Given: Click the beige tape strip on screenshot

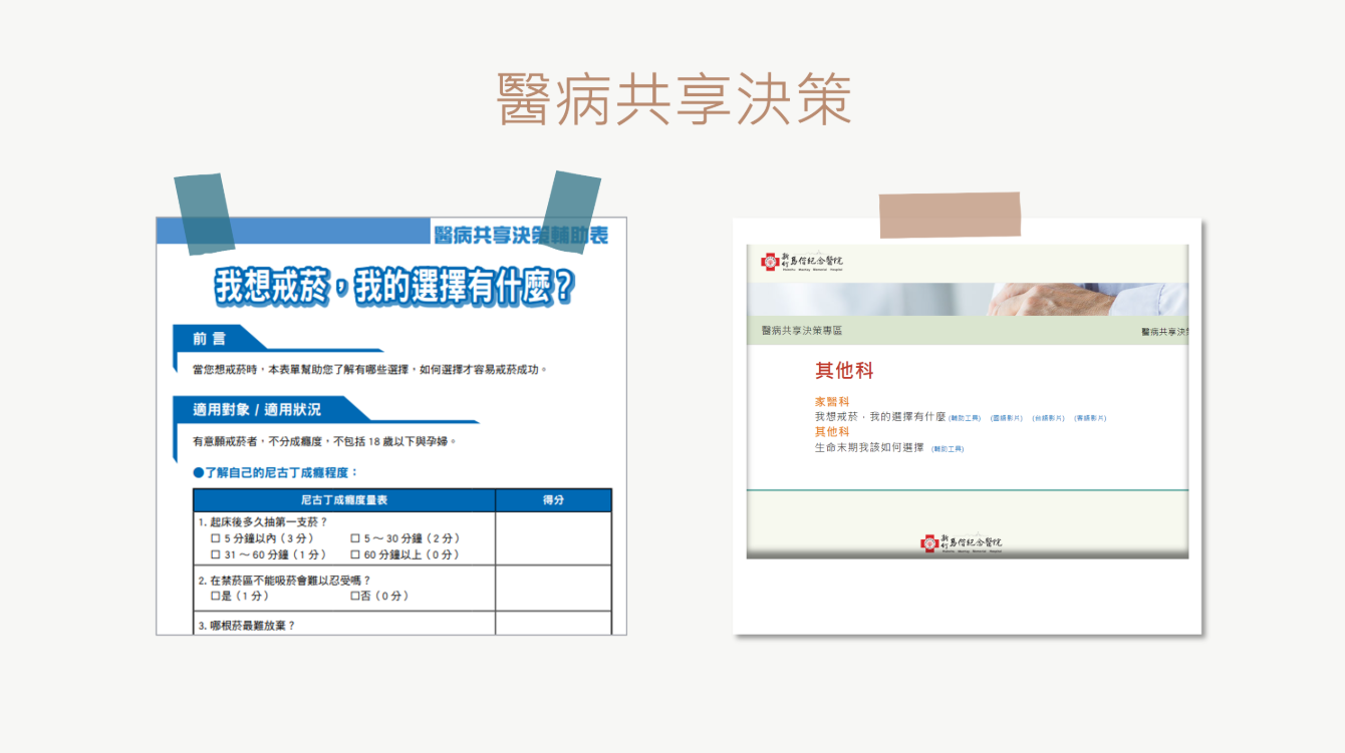Looking at the screenshot, I should point(950,215).
